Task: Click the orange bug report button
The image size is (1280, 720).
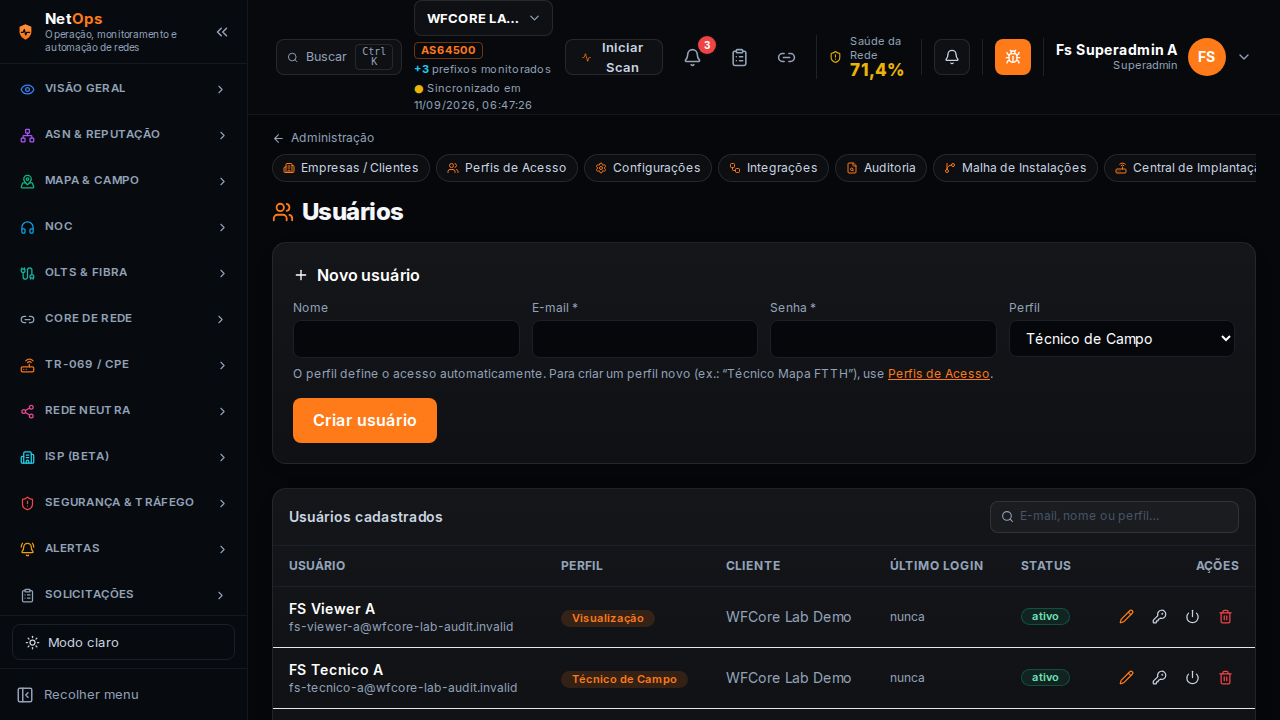Action: 1013,57
